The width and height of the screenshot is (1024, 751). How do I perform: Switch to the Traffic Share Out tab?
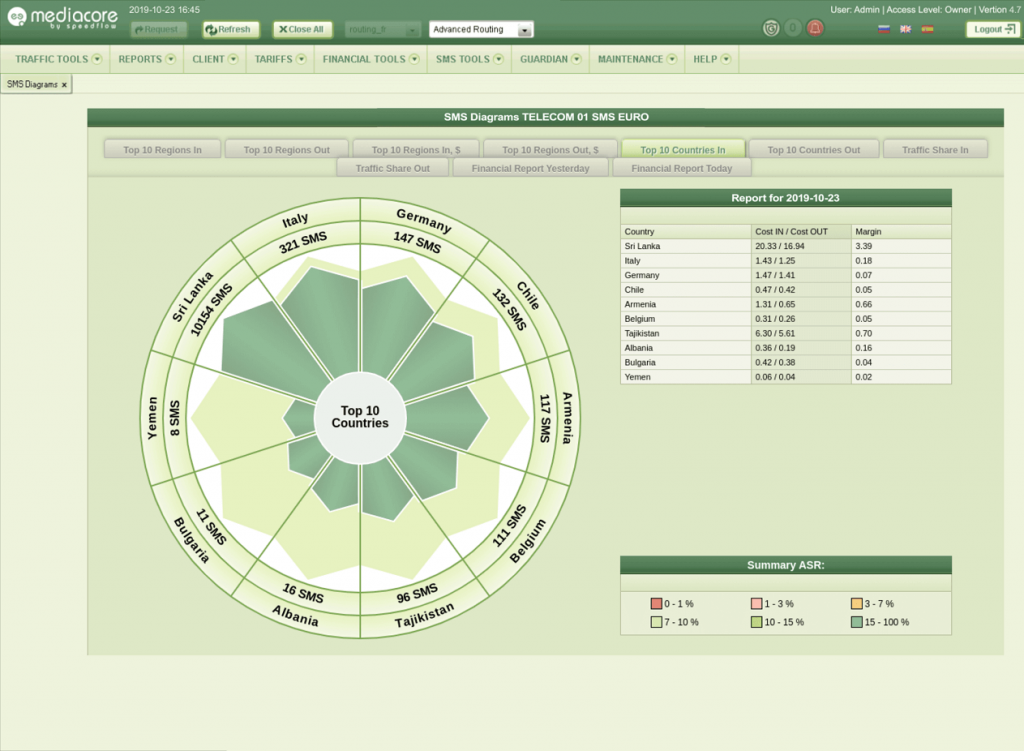(392, 168)
